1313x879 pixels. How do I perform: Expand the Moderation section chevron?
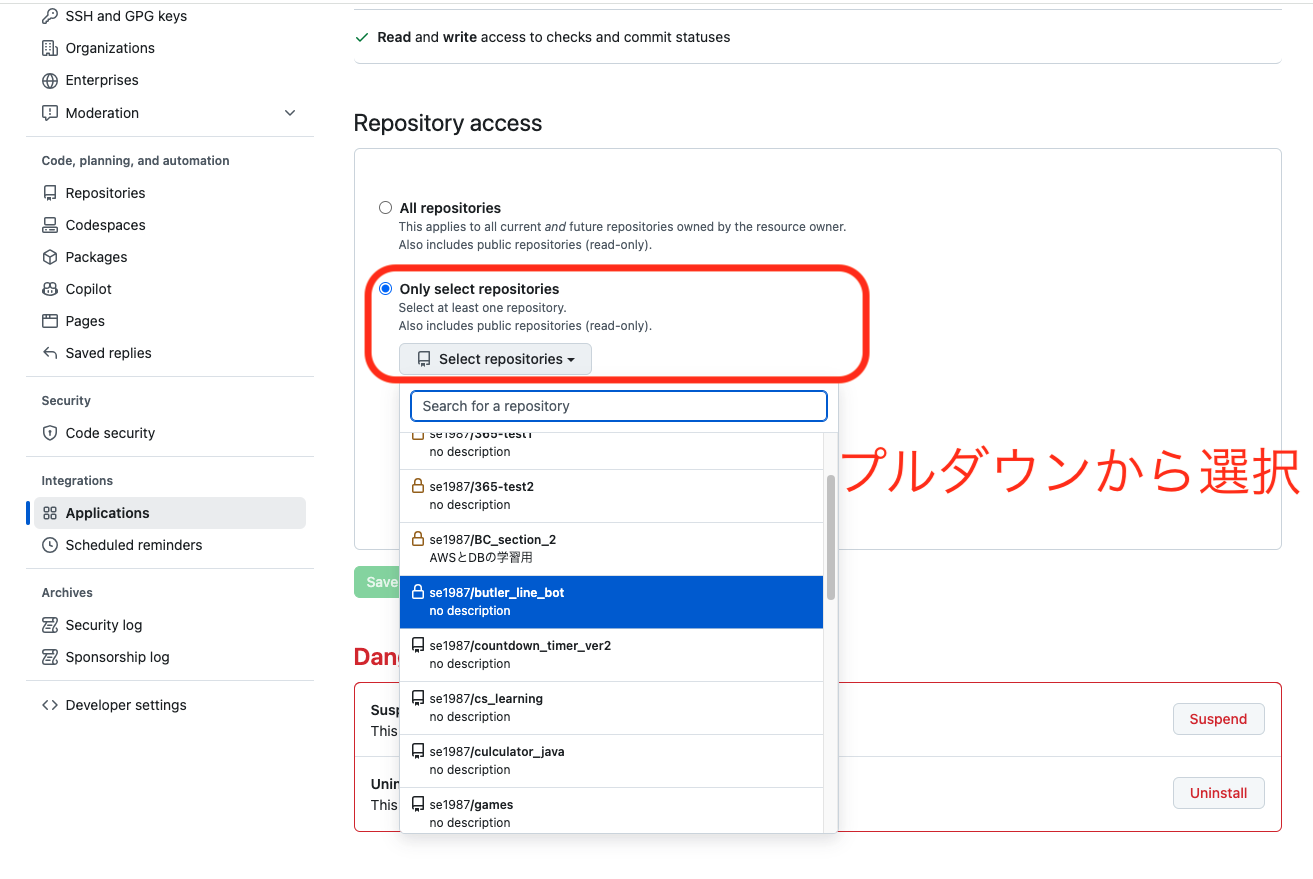click(x=289, y=113)
